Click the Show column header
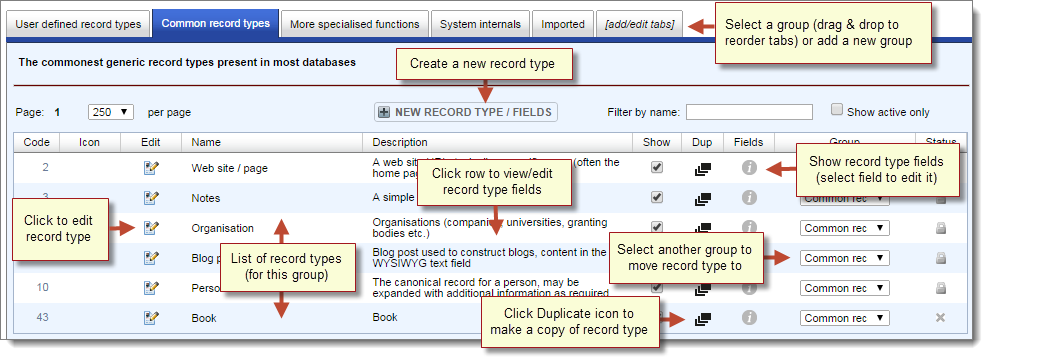 click(657, 142)
